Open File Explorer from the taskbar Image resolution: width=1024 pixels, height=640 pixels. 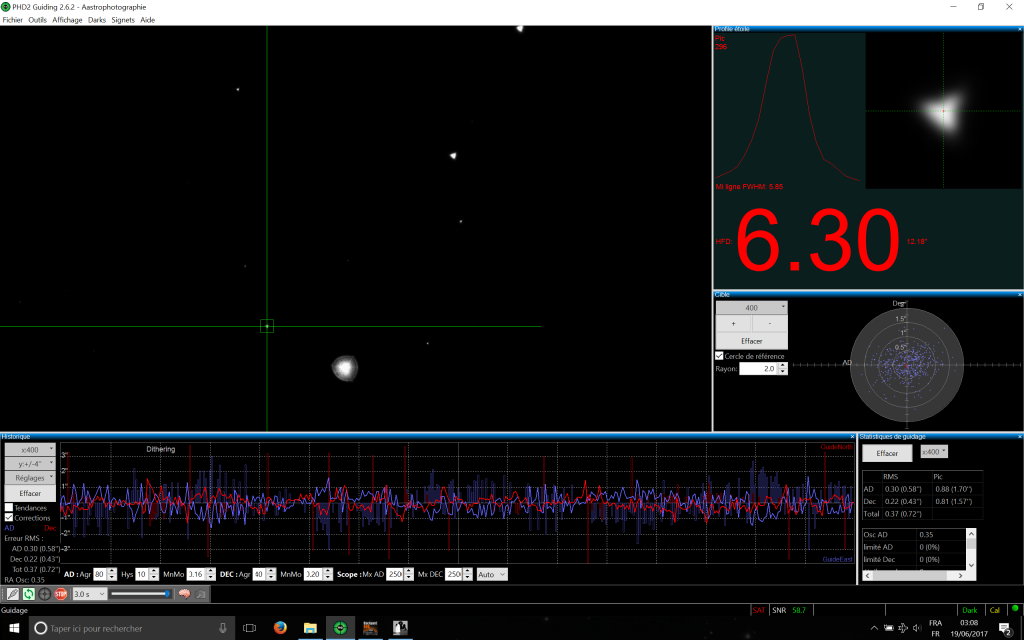310,628
